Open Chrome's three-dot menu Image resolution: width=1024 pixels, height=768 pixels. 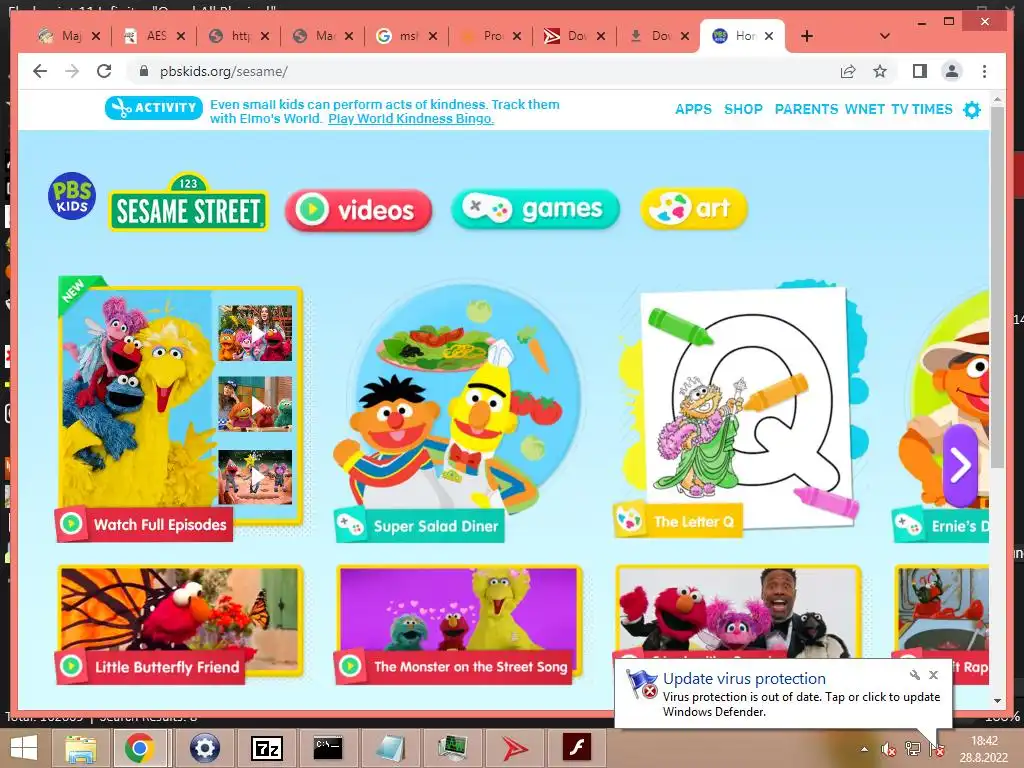[984, 71]
